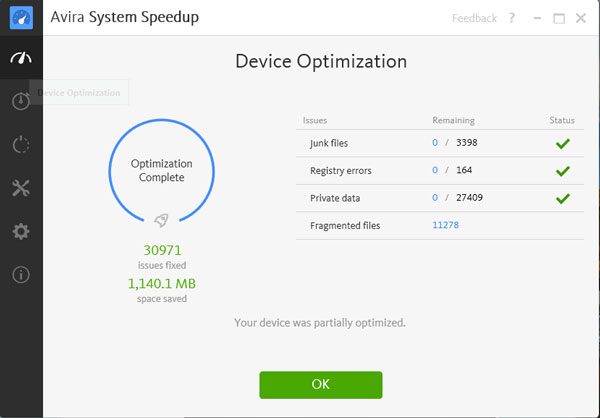This screenshot has width=600, height=418.
Task: Click the Private data remaining count 0
Action: (x=435, y=198)
